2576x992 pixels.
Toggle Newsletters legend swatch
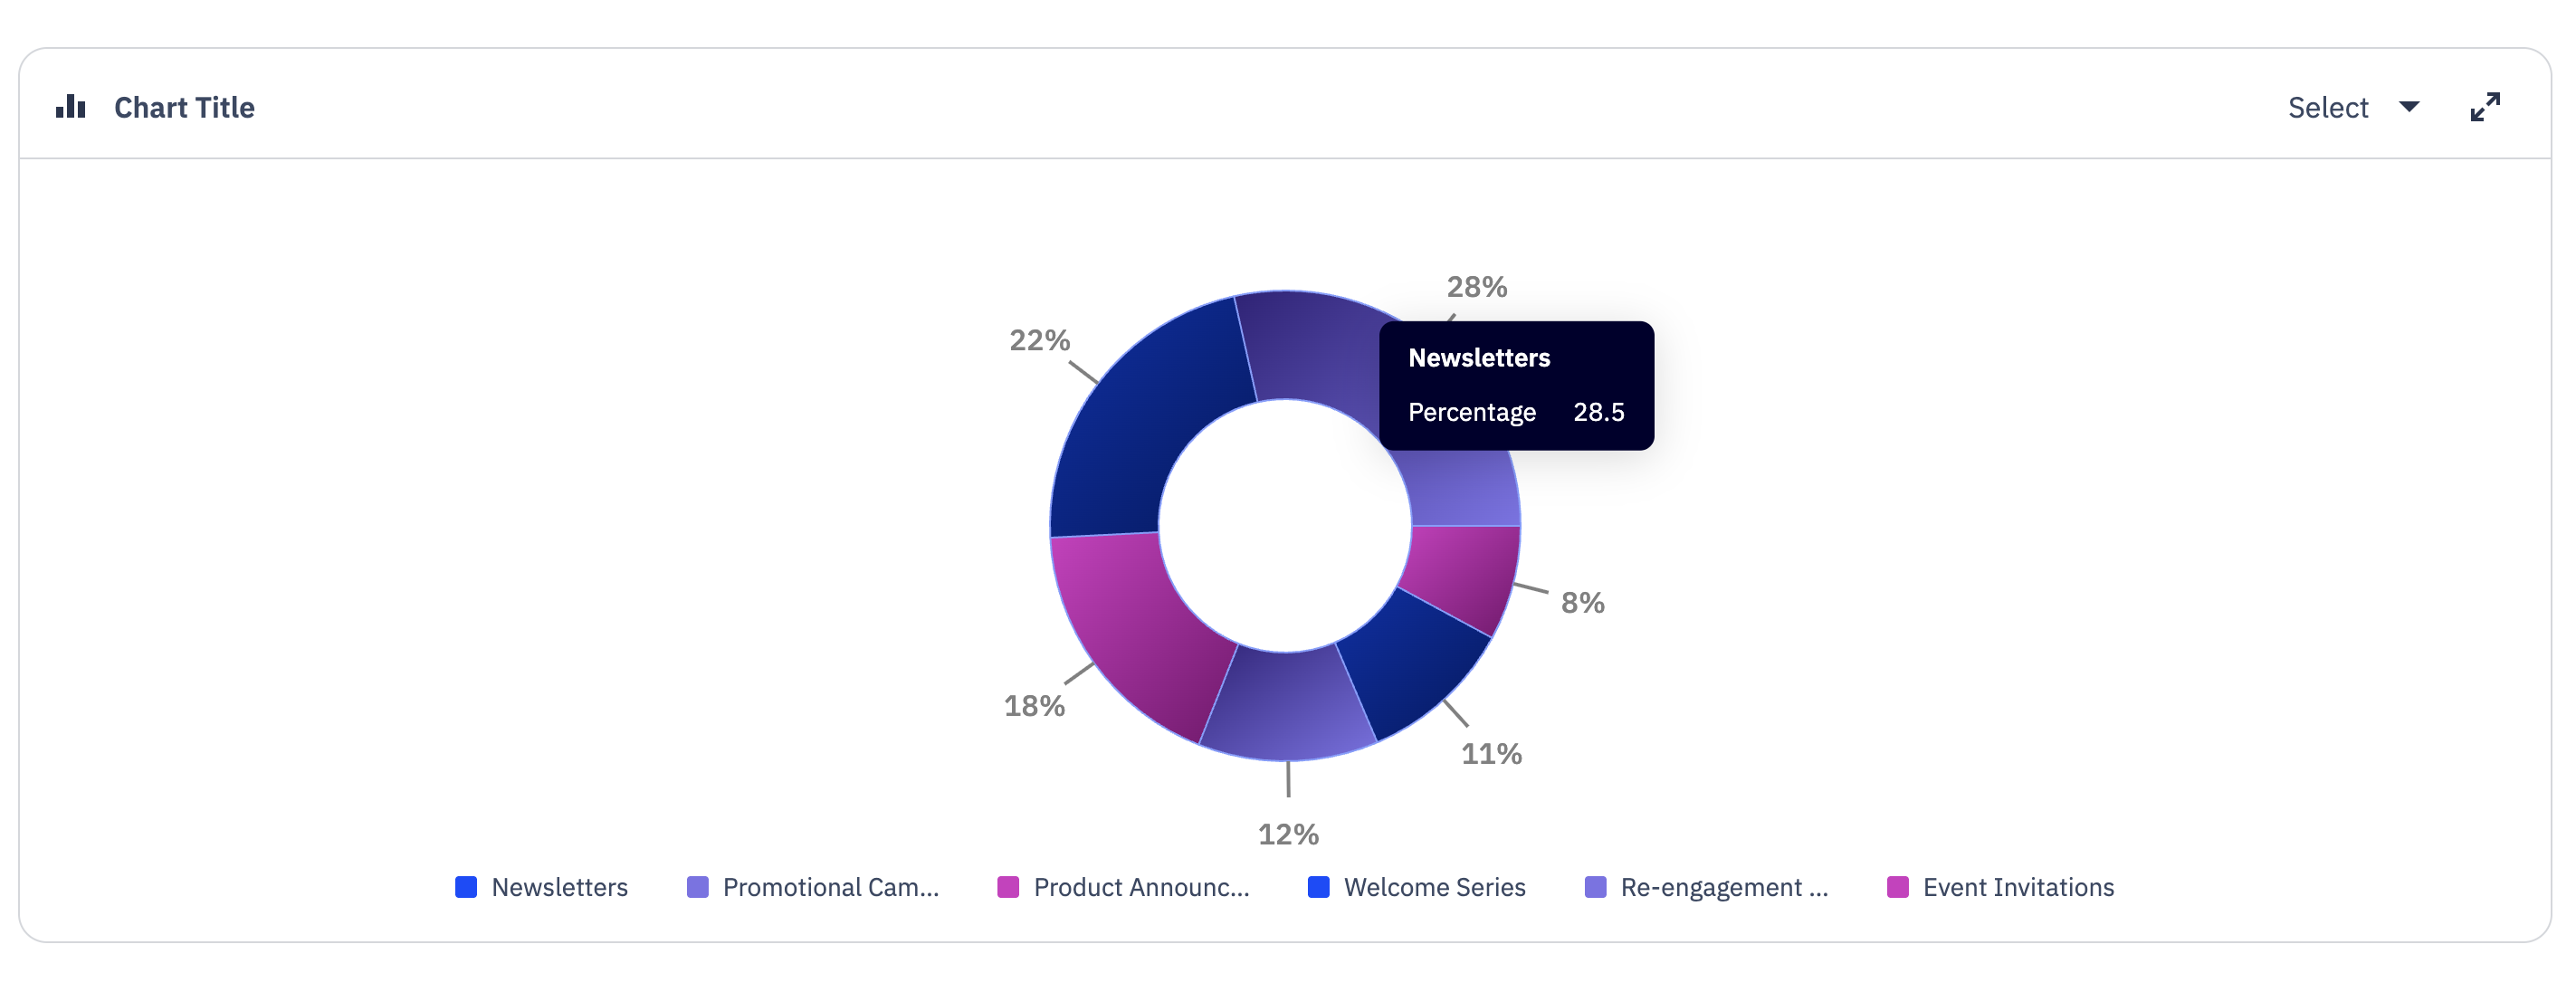pos(466,887)
